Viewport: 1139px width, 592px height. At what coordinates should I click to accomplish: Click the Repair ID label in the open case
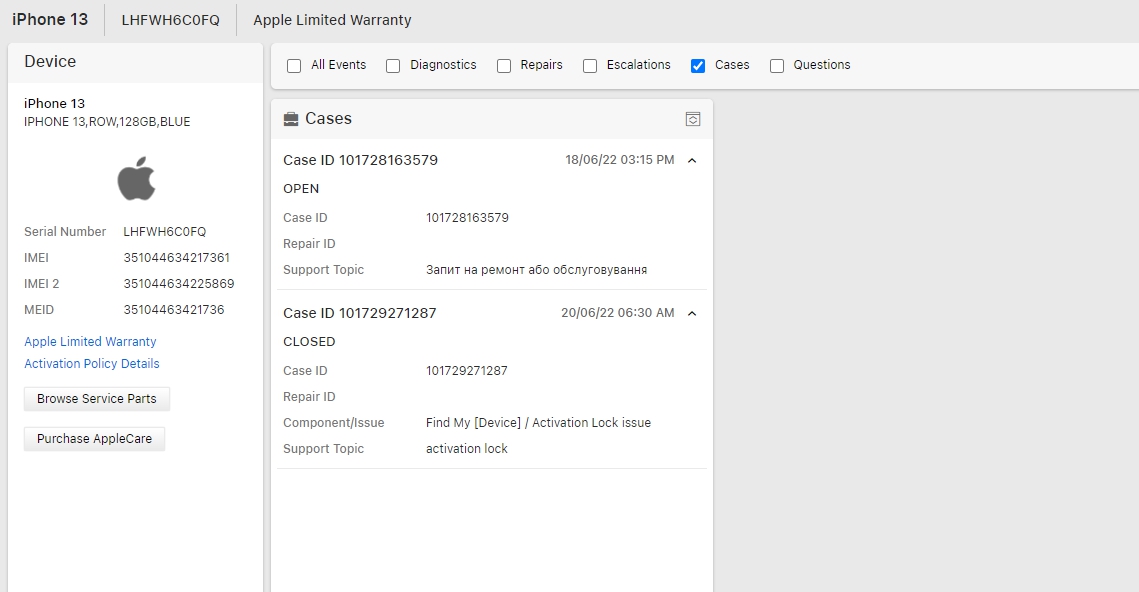(309, 244)
